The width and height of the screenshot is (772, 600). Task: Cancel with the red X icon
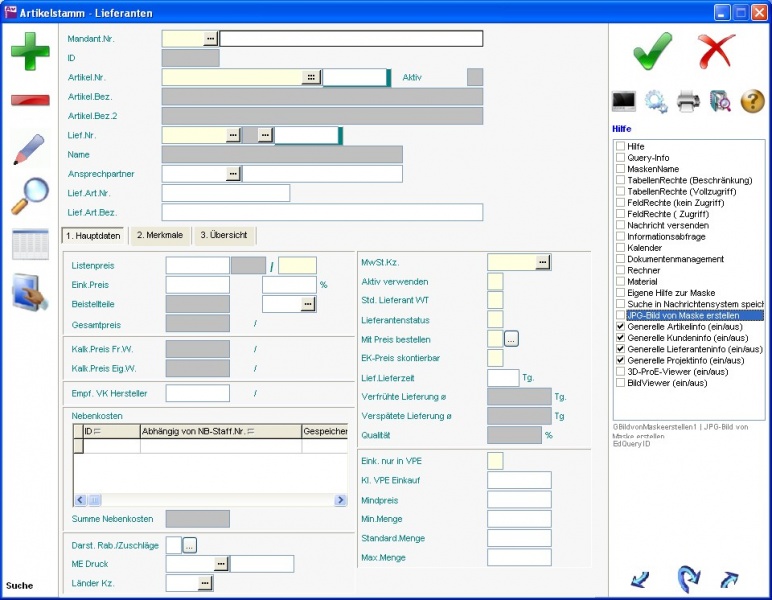pyautogui.click(x=716, y=50)
